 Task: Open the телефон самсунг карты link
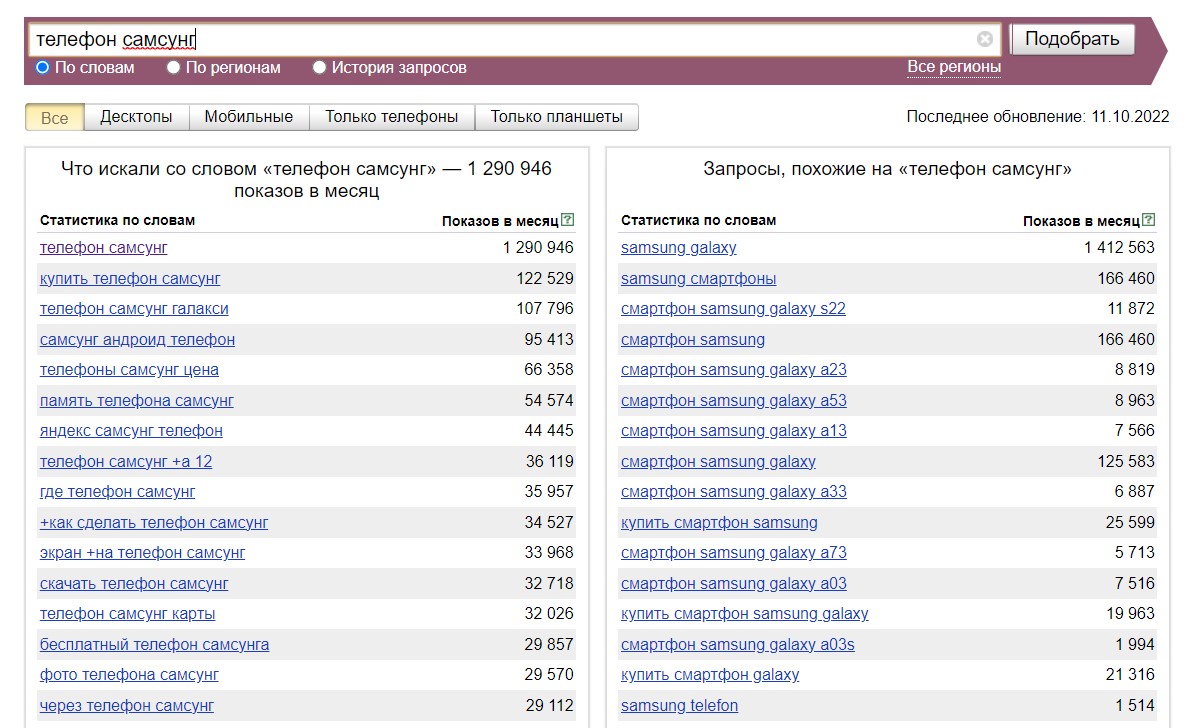click(x=128, y=613)
